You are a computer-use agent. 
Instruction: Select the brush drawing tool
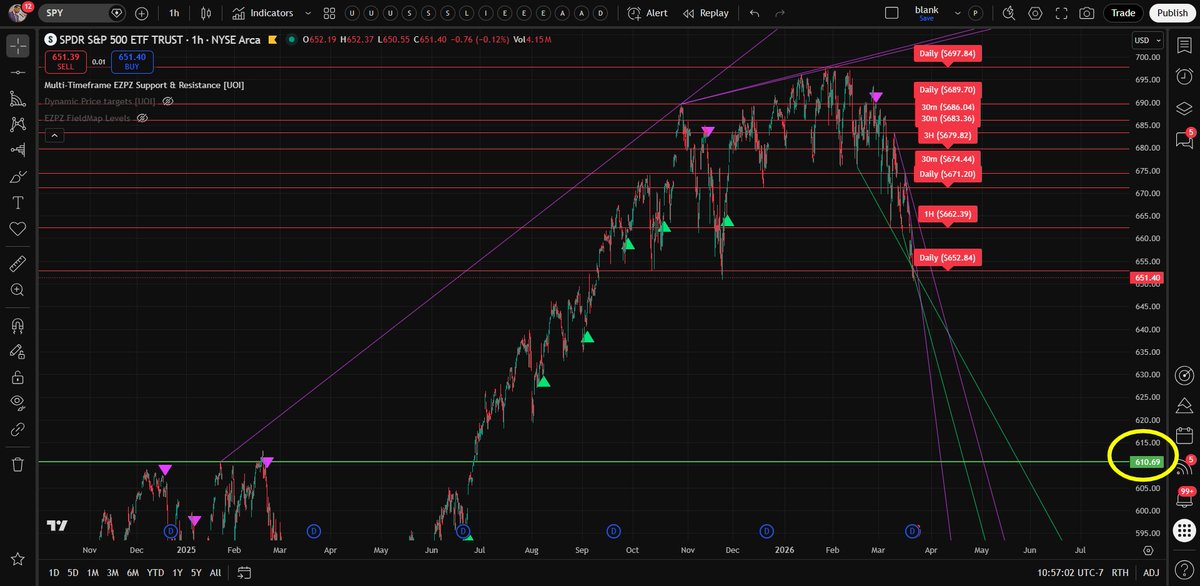[x=17, y=177]
